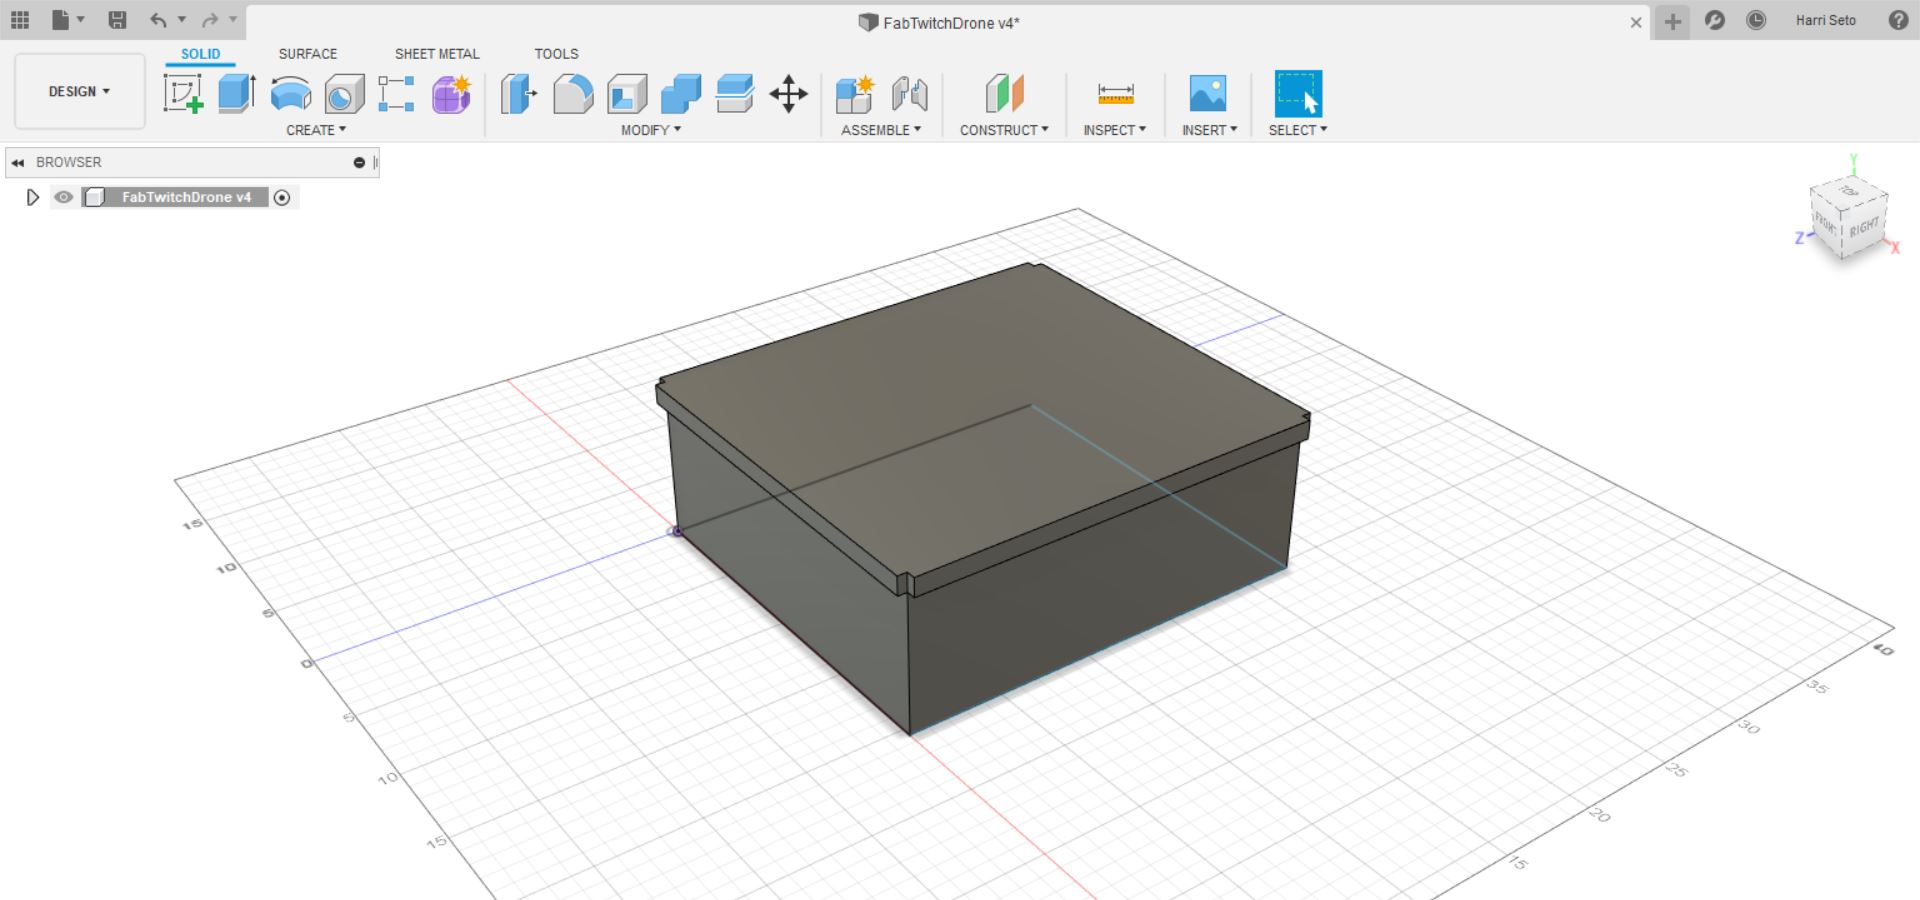Select the Joint tool
This screenshot has height=900, width=1920.
point(909,94)
